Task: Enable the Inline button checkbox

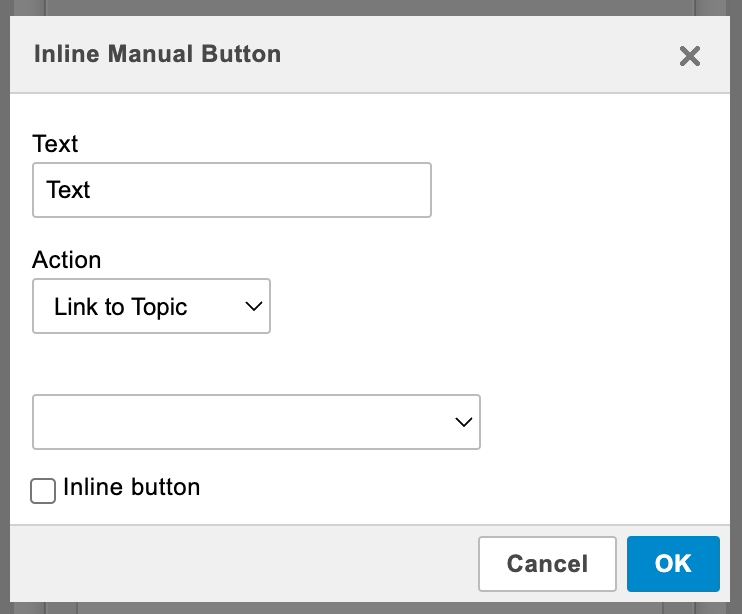Action: pos(43,491)
